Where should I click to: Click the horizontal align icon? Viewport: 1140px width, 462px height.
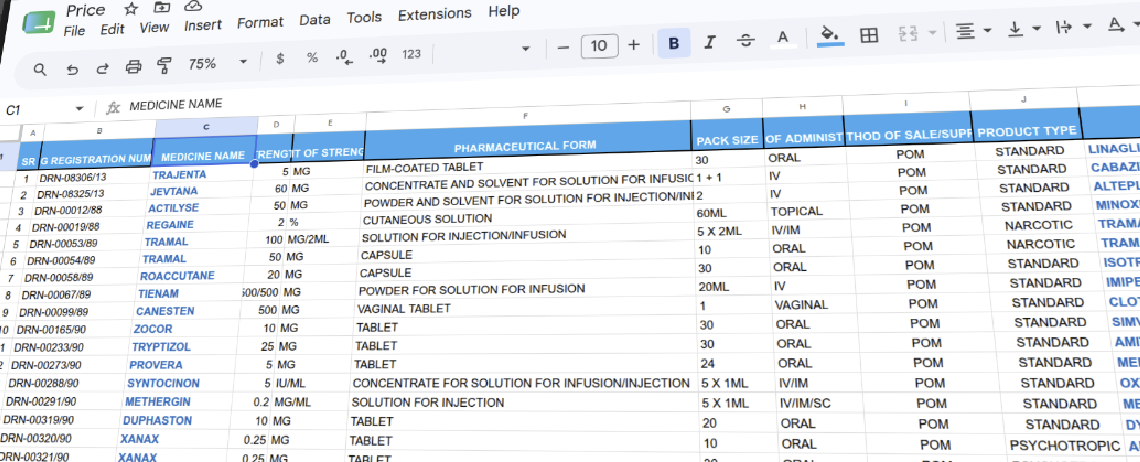coord(965,31)
